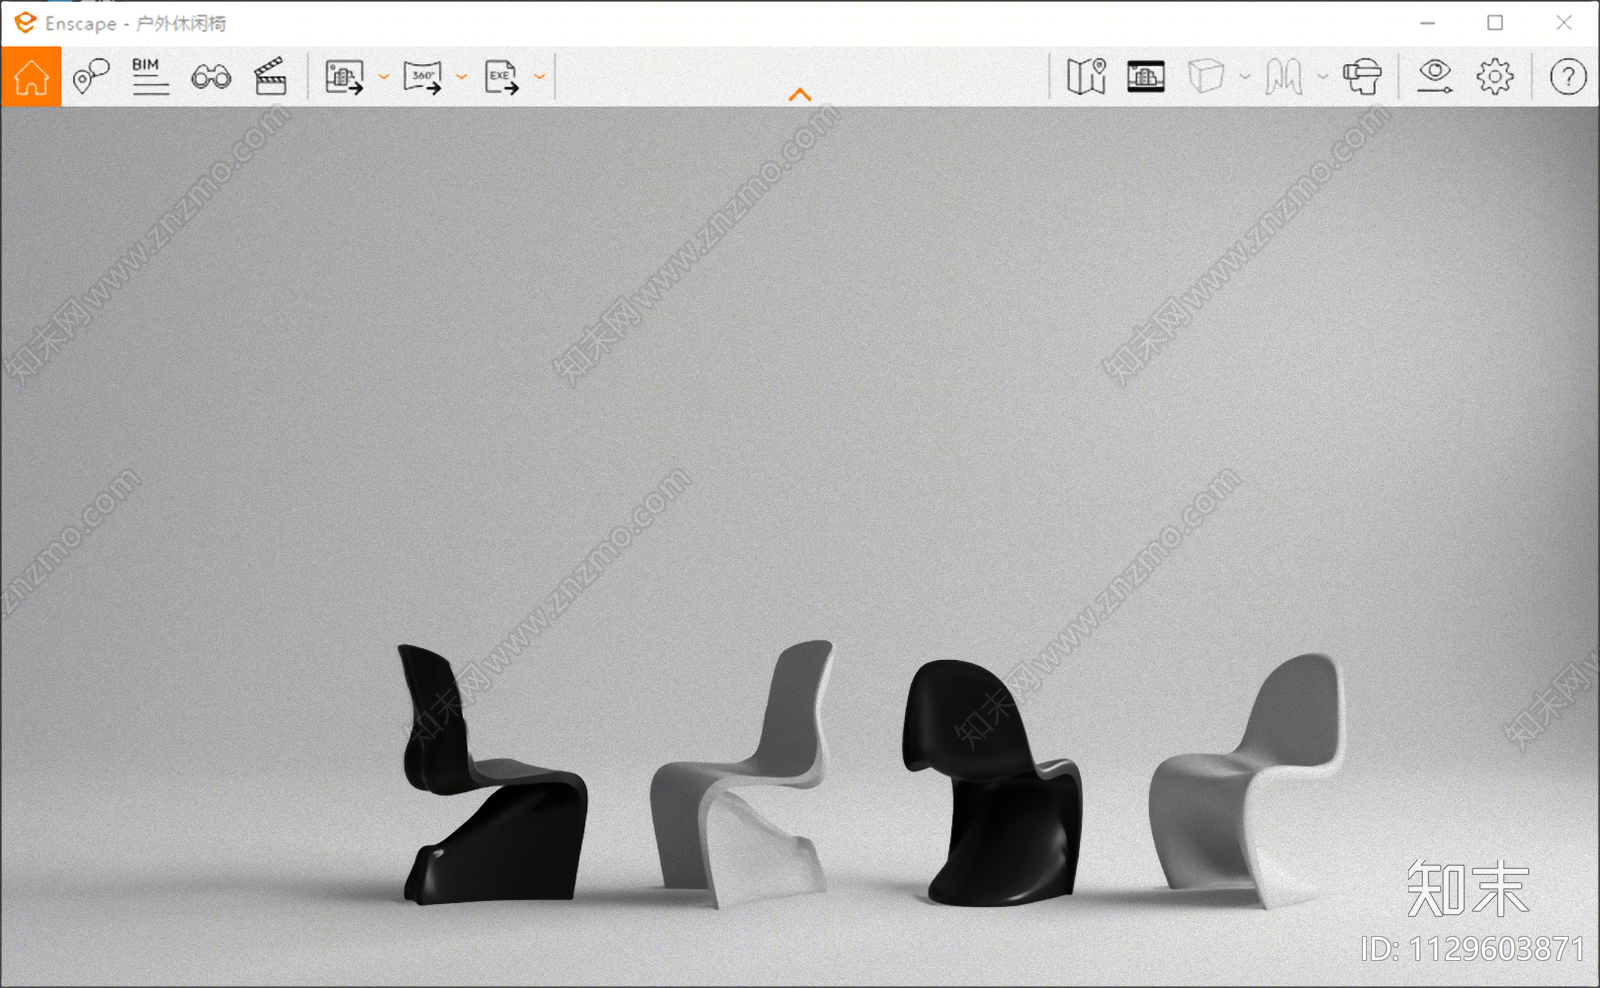
Task: Close the Enscape window
Action: point(1564,22)
